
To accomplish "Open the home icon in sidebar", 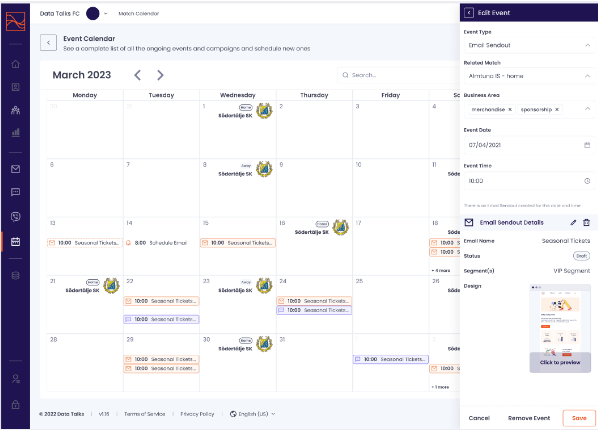I will (x=16, y=64).
